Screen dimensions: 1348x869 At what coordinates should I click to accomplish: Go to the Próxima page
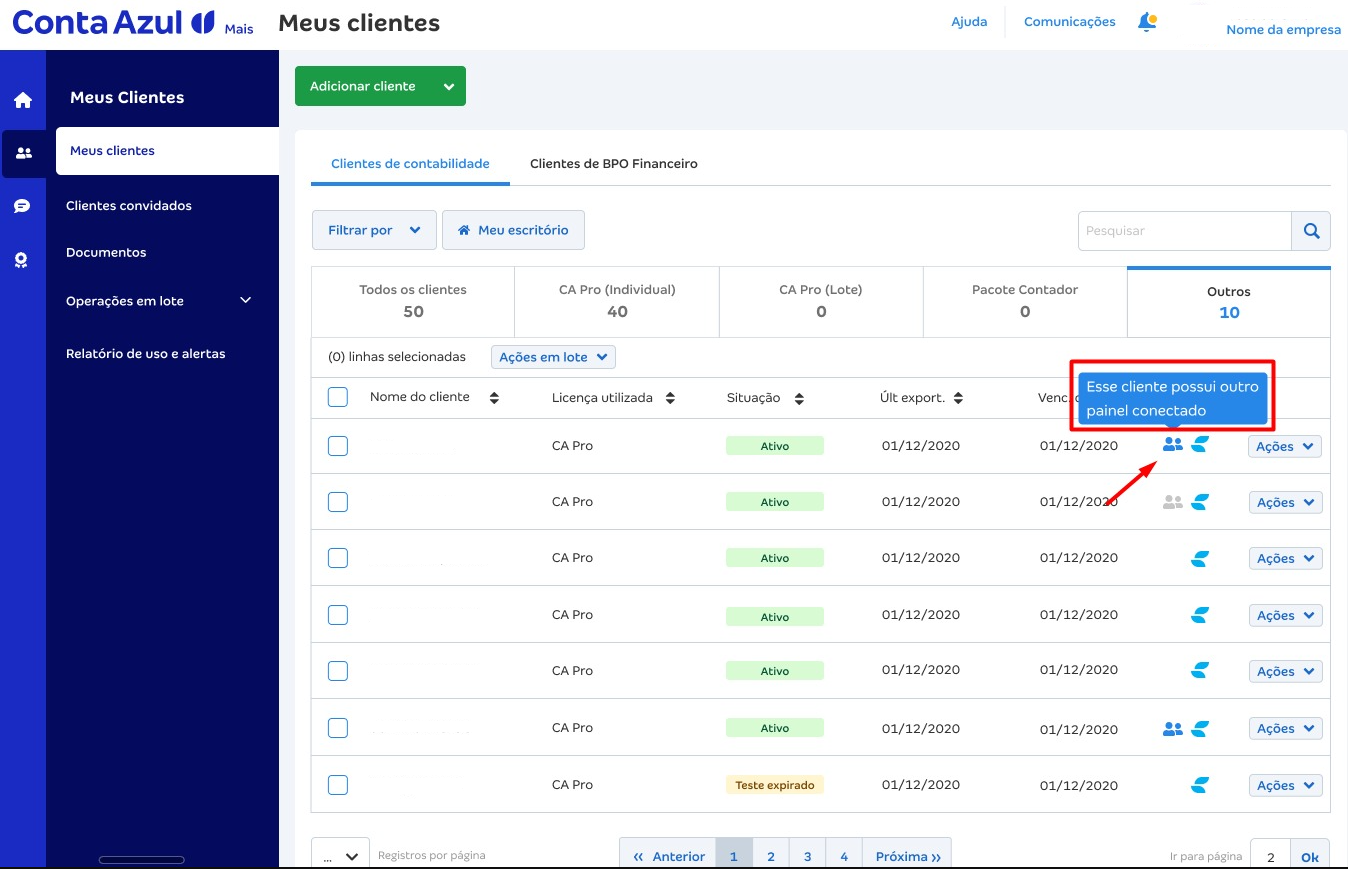tap(907, 856)
